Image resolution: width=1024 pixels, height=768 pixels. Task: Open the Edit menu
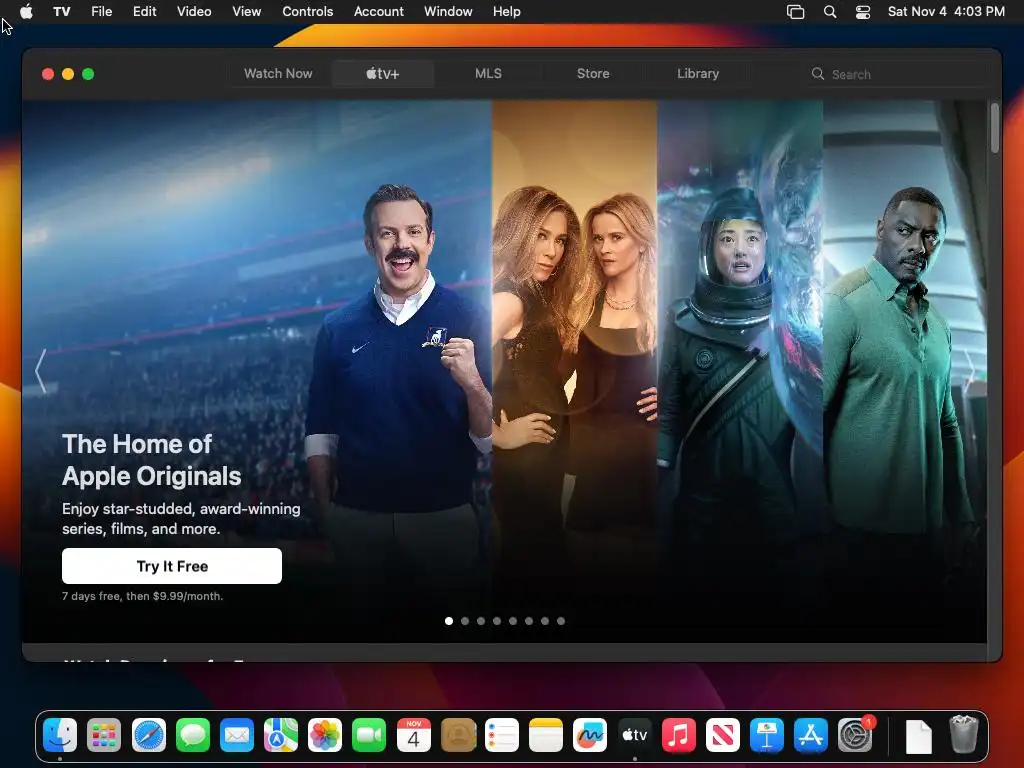click(144, 12)
